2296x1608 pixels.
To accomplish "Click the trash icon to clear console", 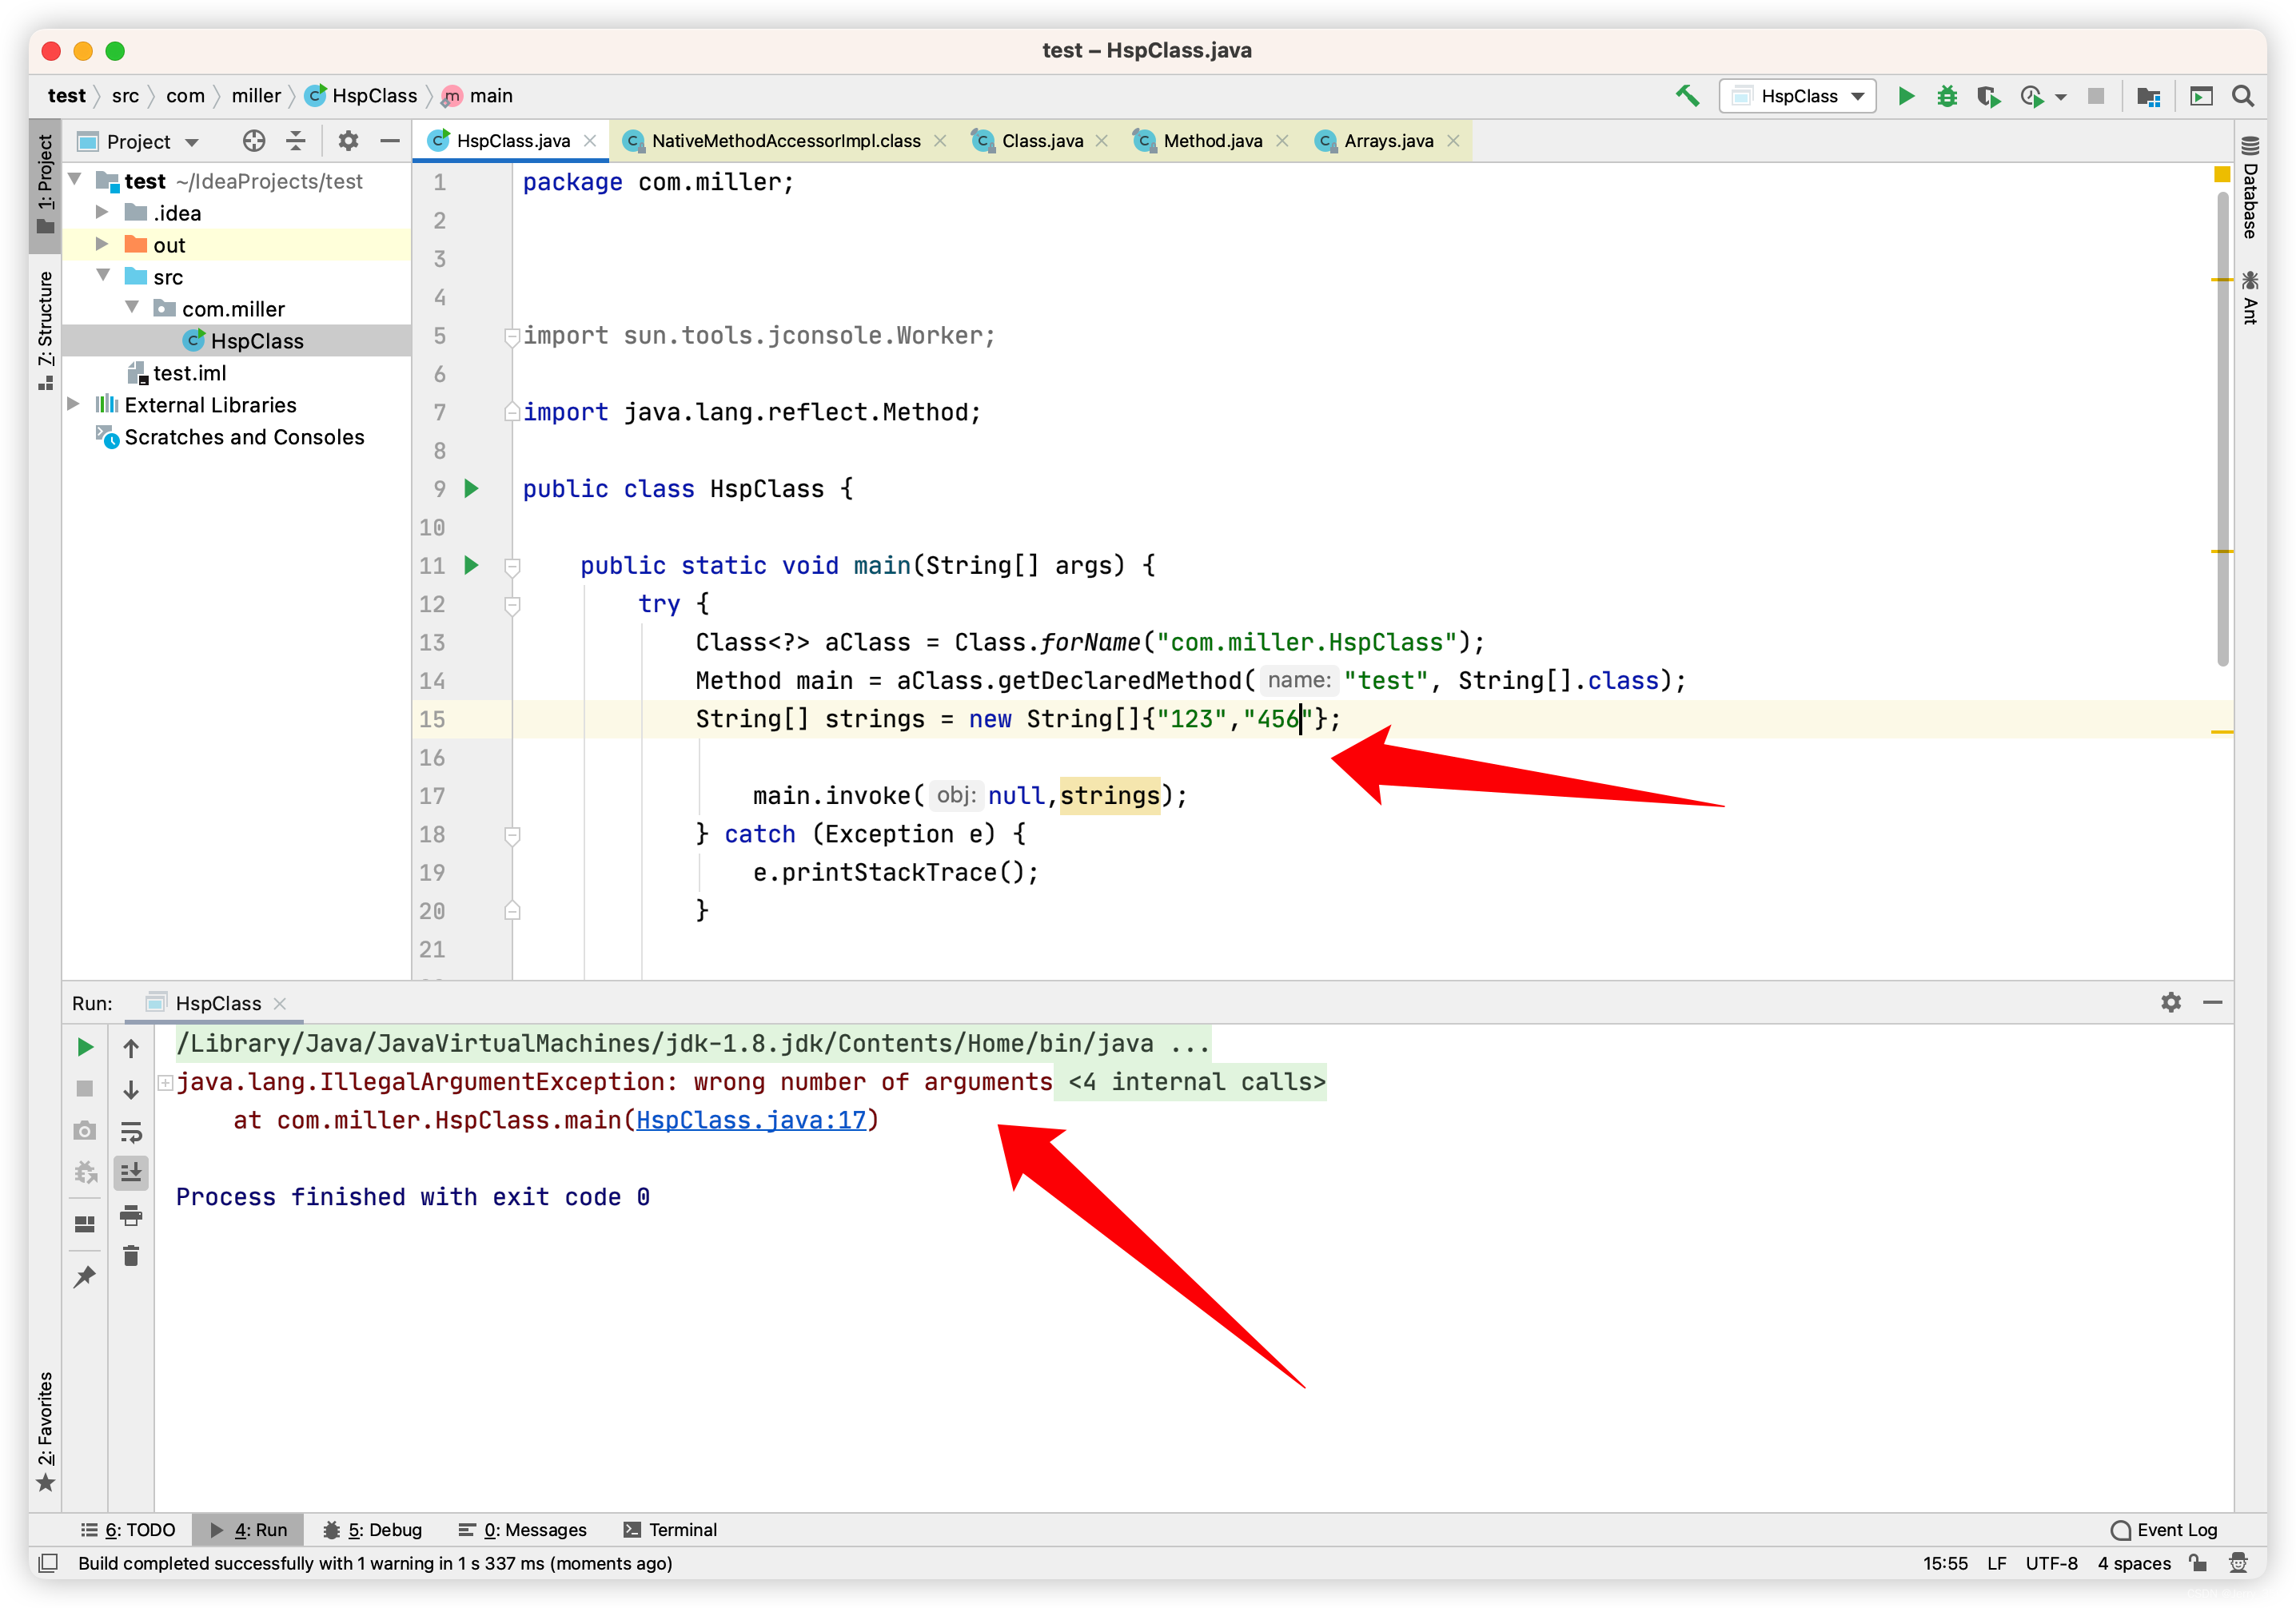I will click(131, 1256).
